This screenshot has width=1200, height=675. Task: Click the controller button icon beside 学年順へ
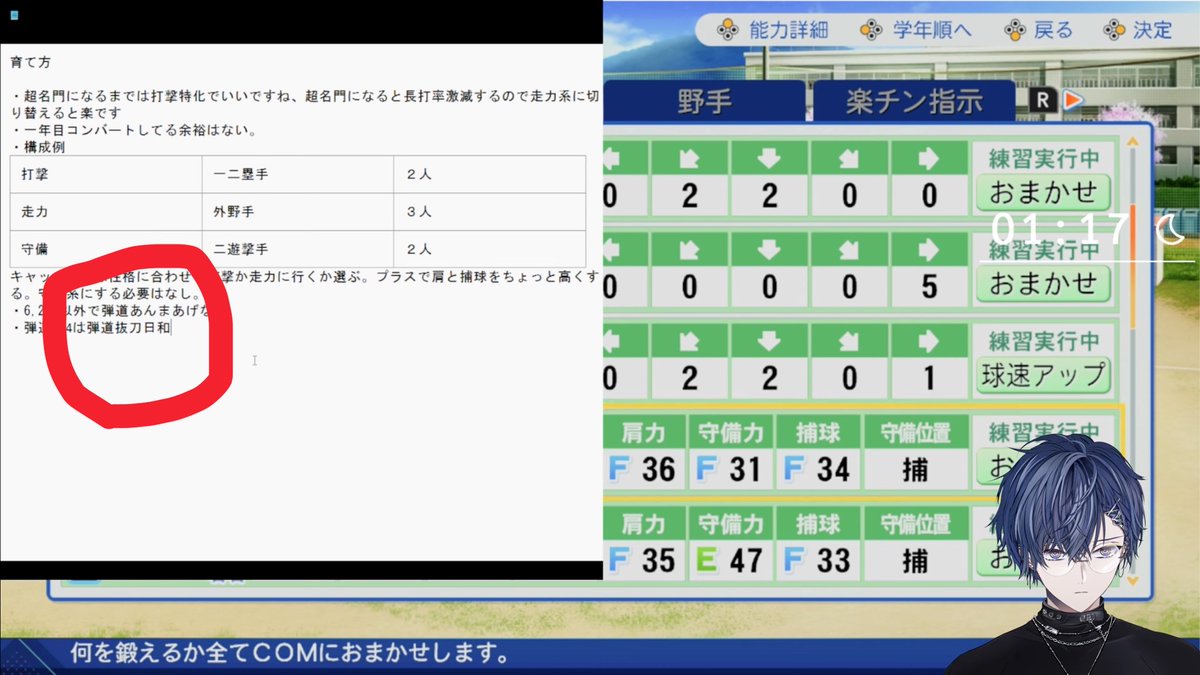(x=874, y=30)
